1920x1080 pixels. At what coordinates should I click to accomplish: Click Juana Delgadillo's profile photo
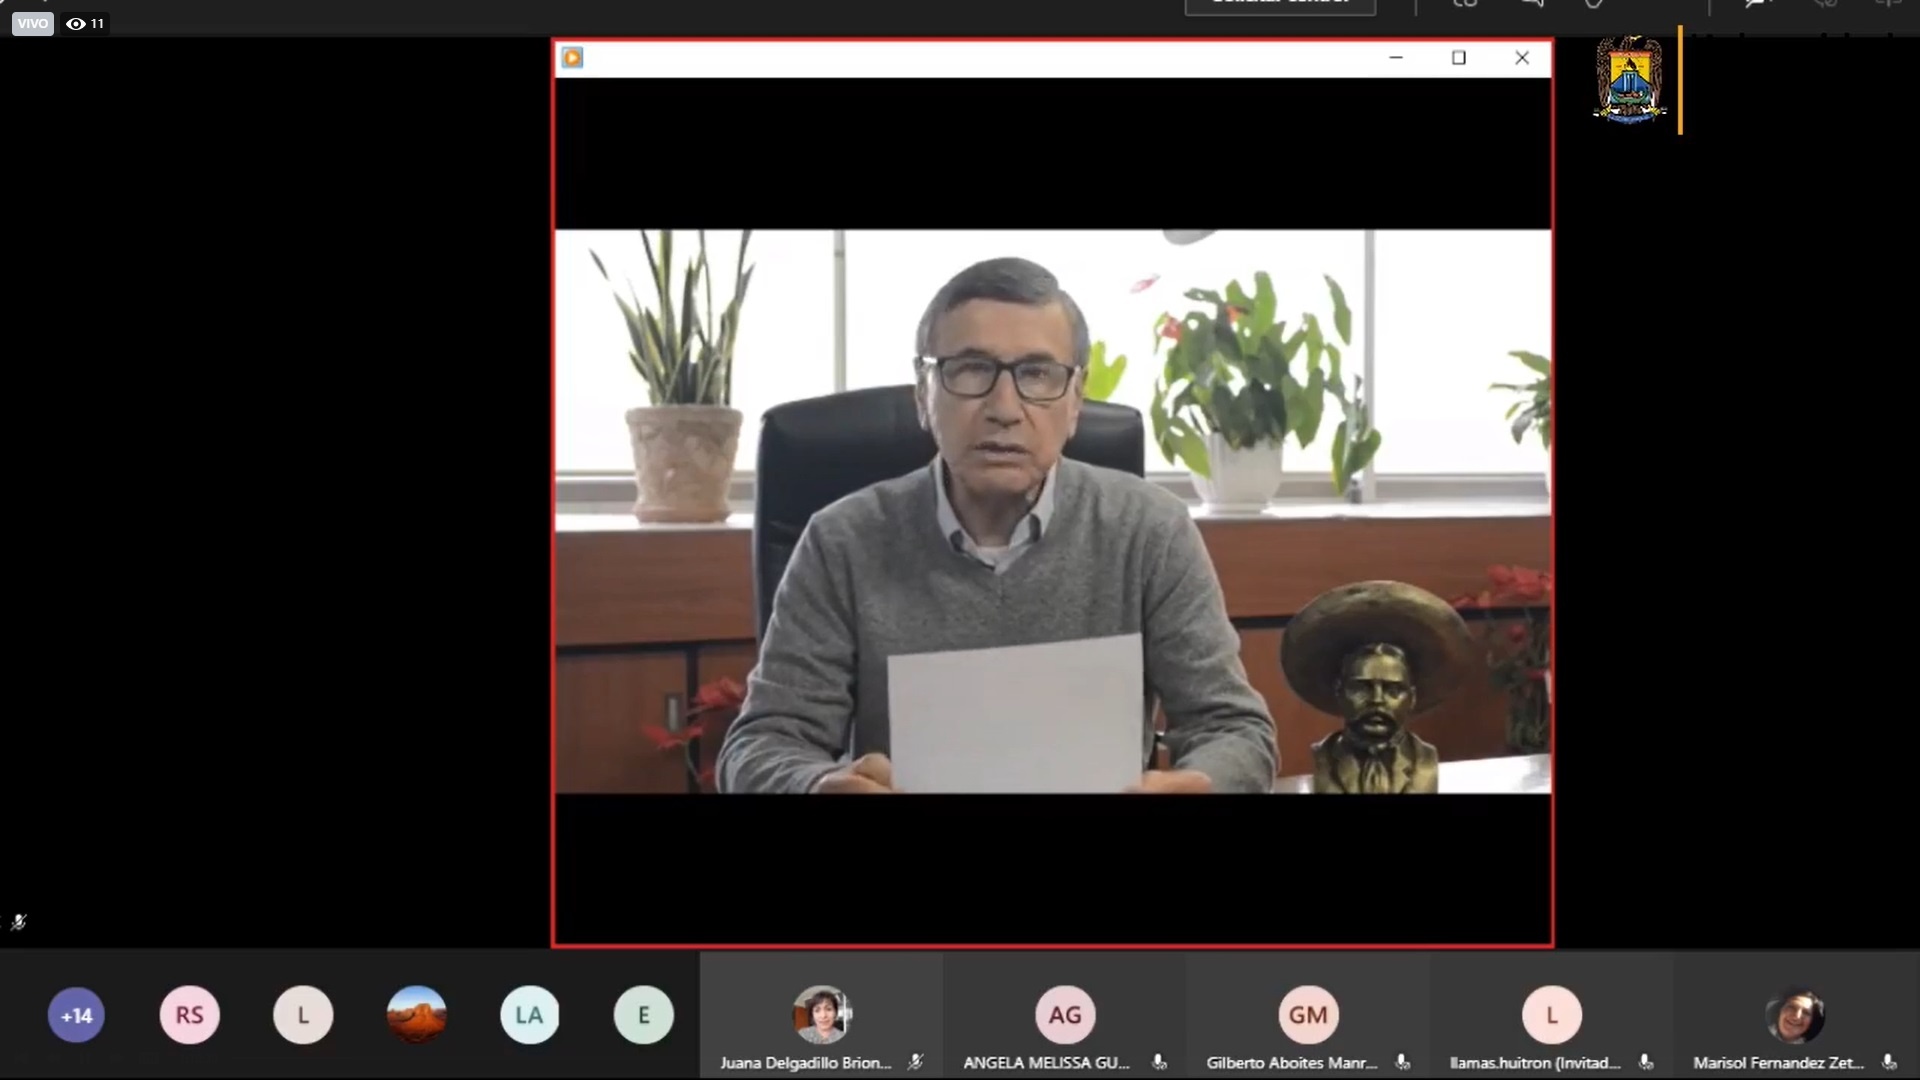click(x=821, y=1015)
